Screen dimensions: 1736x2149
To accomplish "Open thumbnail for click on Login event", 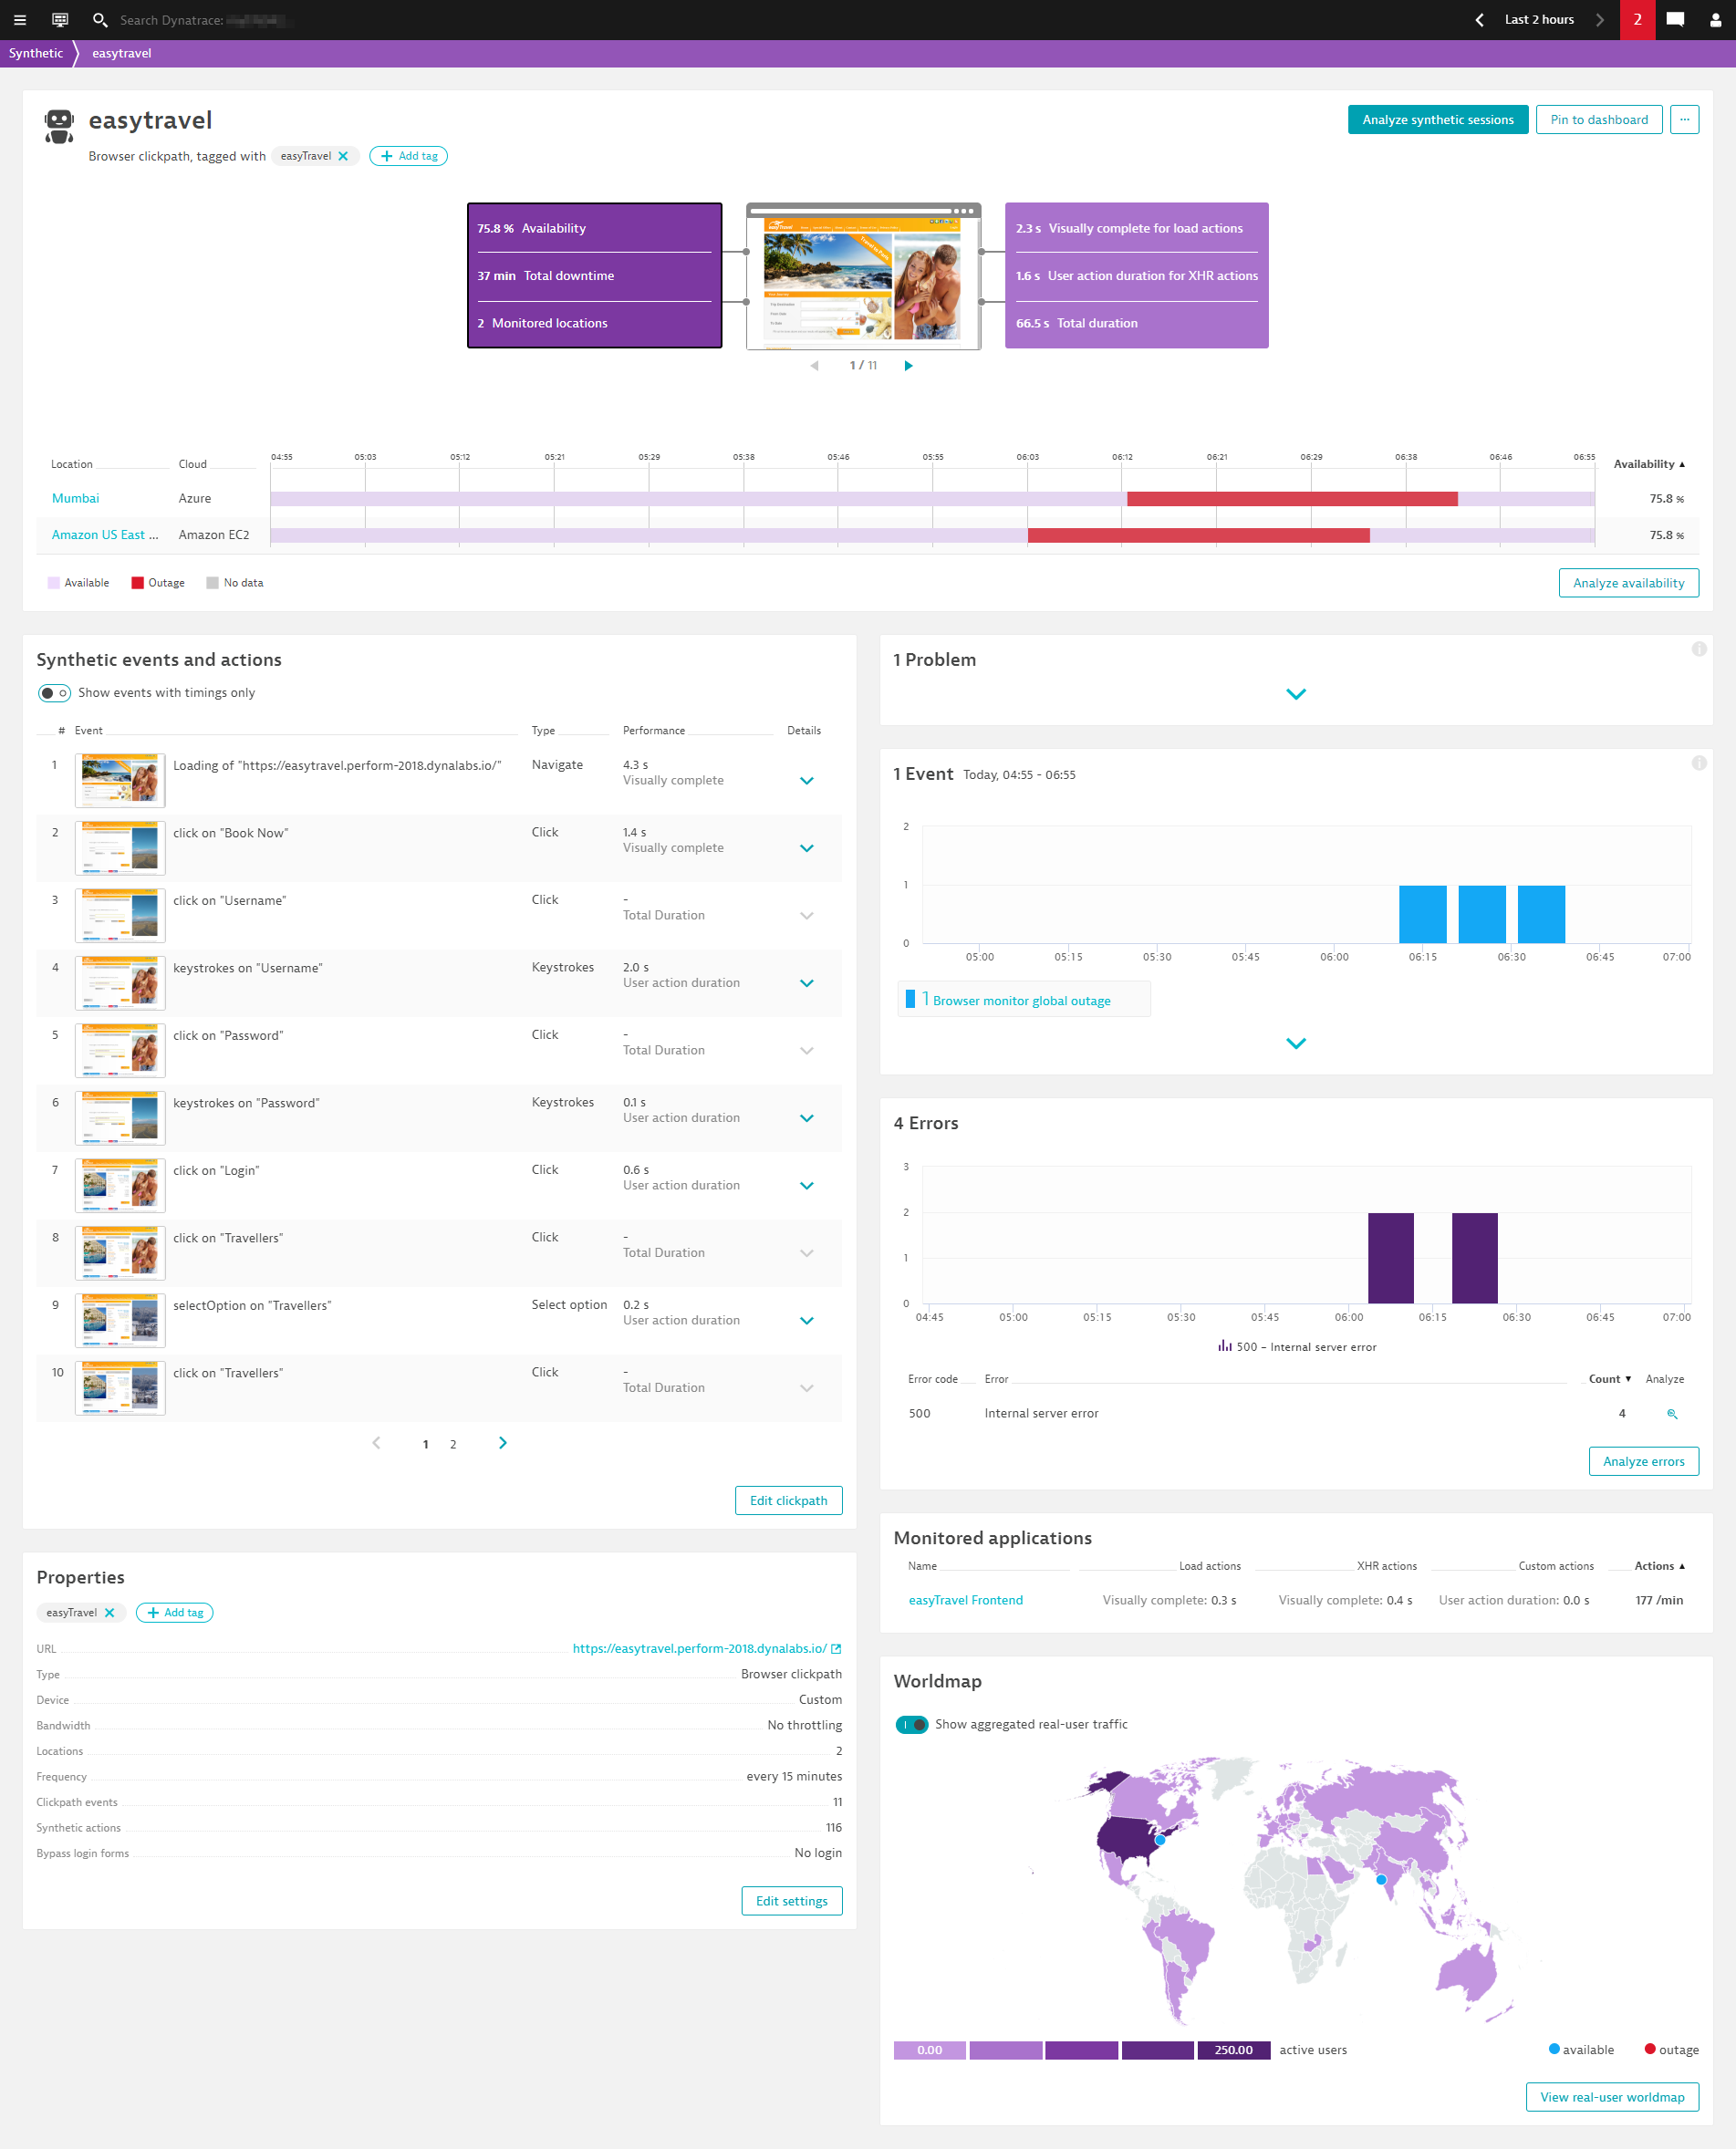I will point(120,1186).
